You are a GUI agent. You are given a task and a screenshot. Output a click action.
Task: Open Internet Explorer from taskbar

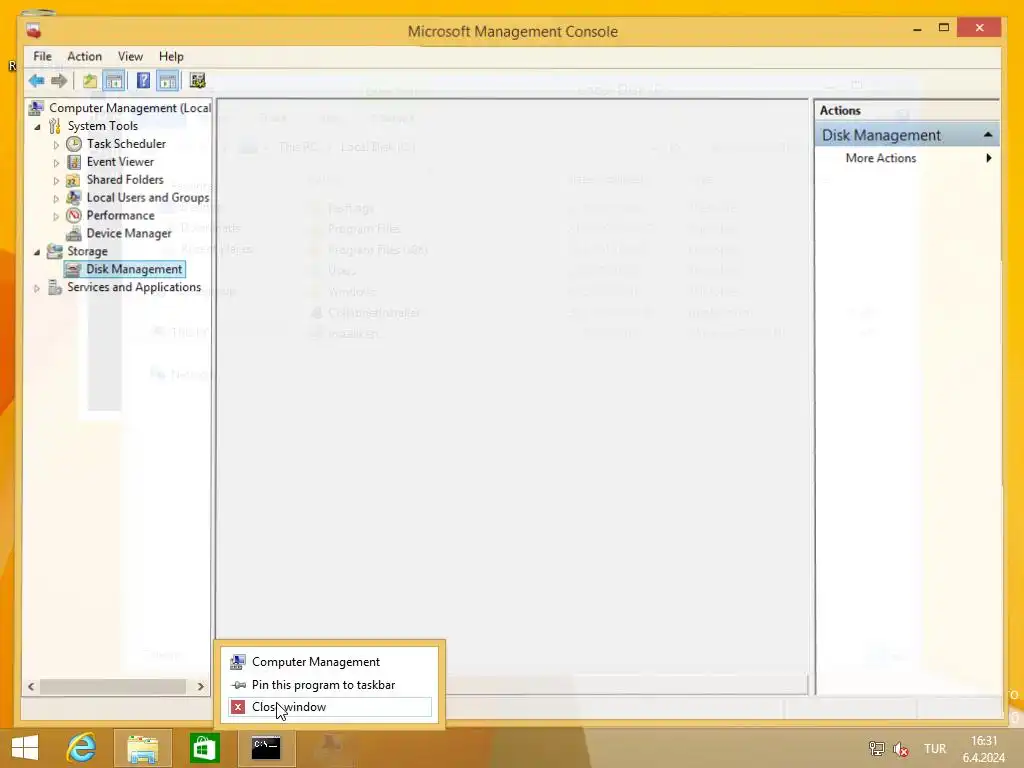tap(81, 748)
